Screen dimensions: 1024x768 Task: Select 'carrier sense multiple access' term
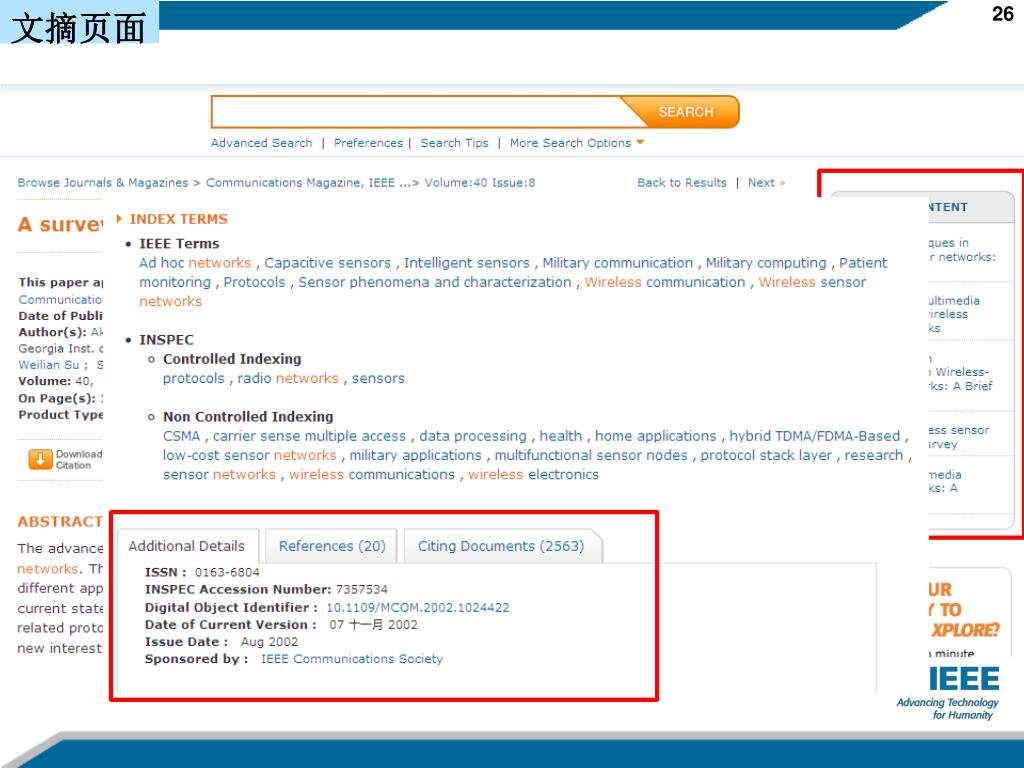(310, 436)
